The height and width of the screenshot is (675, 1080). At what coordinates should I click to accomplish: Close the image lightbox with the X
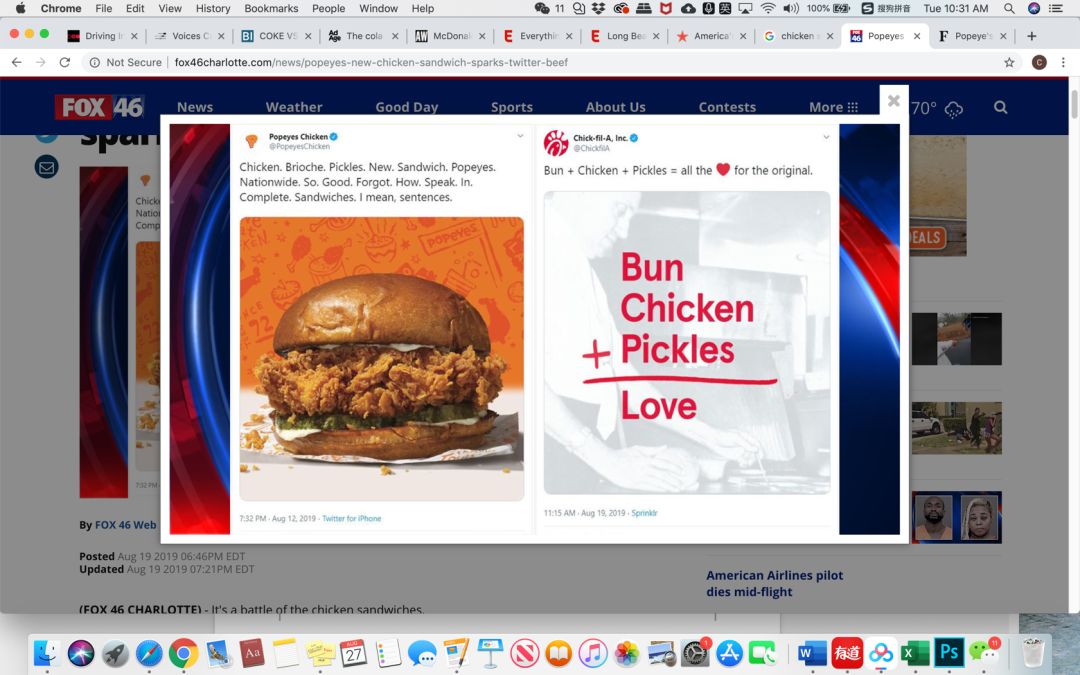tap(893, 101)
